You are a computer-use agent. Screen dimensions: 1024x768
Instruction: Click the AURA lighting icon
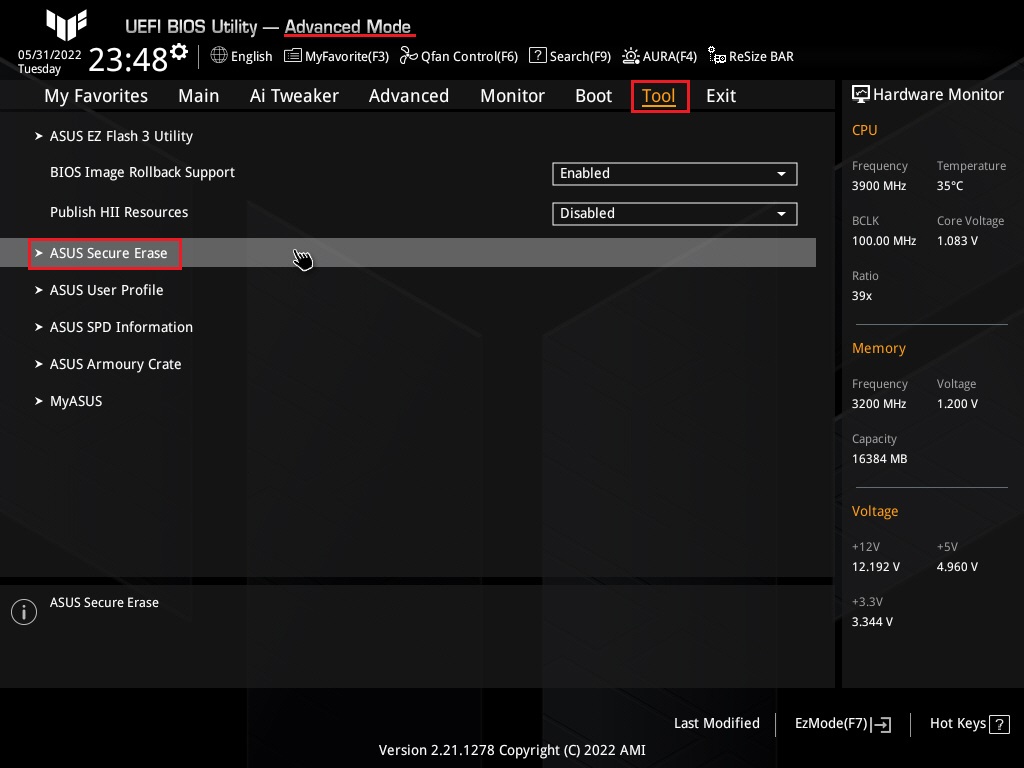(x=631, y=56)
